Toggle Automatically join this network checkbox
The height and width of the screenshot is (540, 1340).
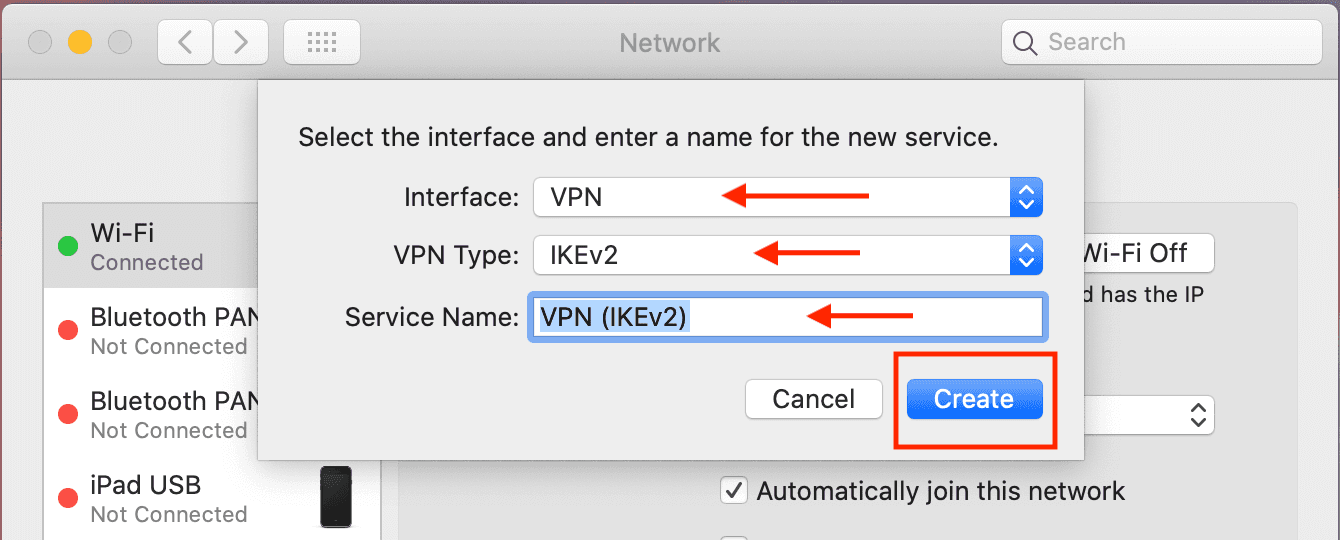(x=734, y=491)
